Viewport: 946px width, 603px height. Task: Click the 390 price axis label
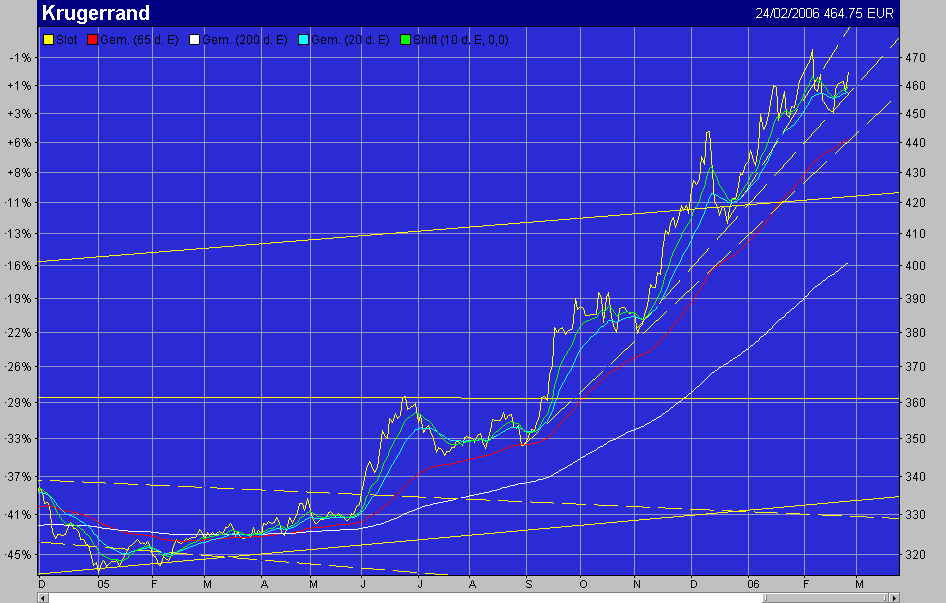(x=915, y=299)
